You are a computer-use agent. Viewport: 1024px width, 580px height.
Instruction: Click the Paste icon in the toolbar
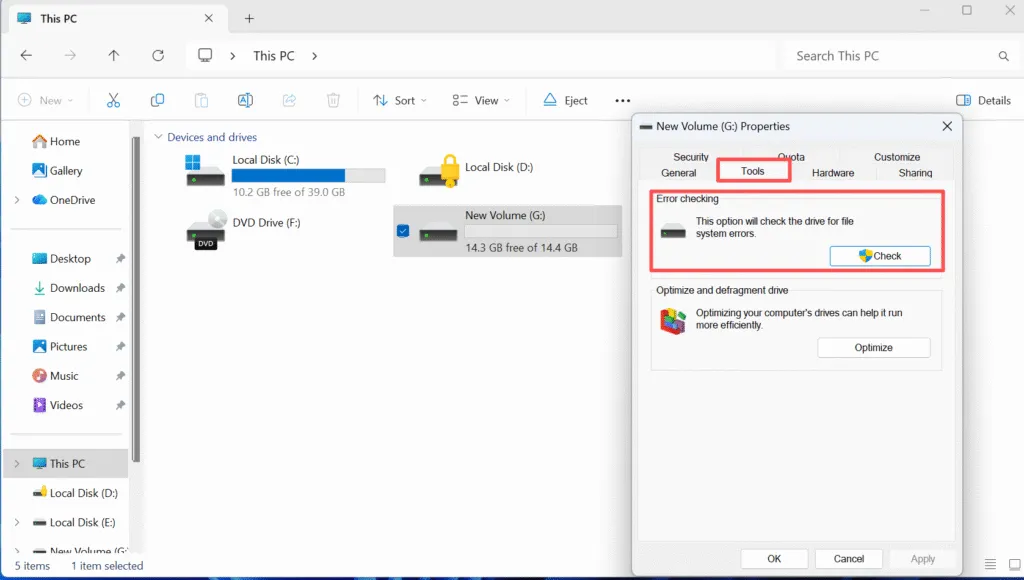pos(201,100)
